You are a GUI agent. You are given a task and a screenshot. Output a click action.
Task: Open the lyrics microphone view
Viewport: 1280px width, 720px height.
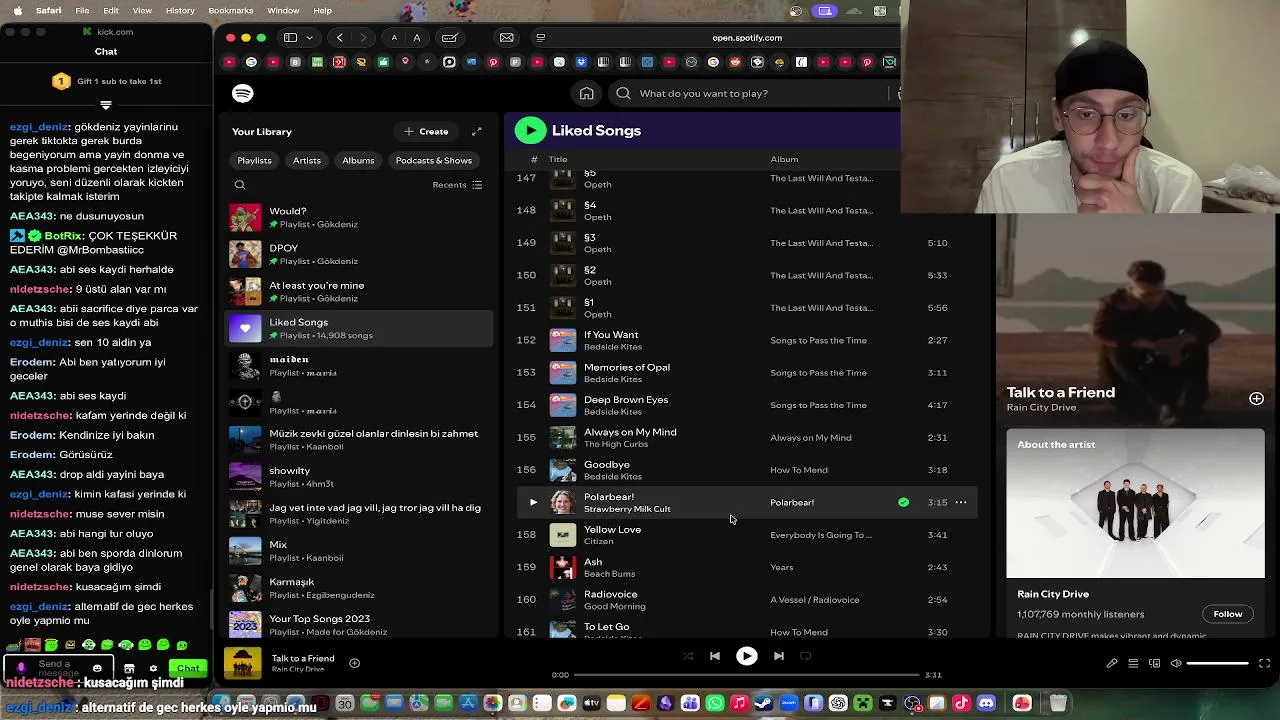coord(1111,663)
